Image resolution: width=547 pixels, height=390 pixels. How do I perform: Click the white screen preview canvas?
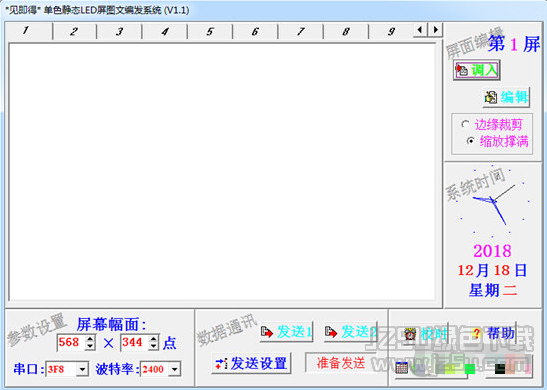pyautogui.click(x=222, y=171)
